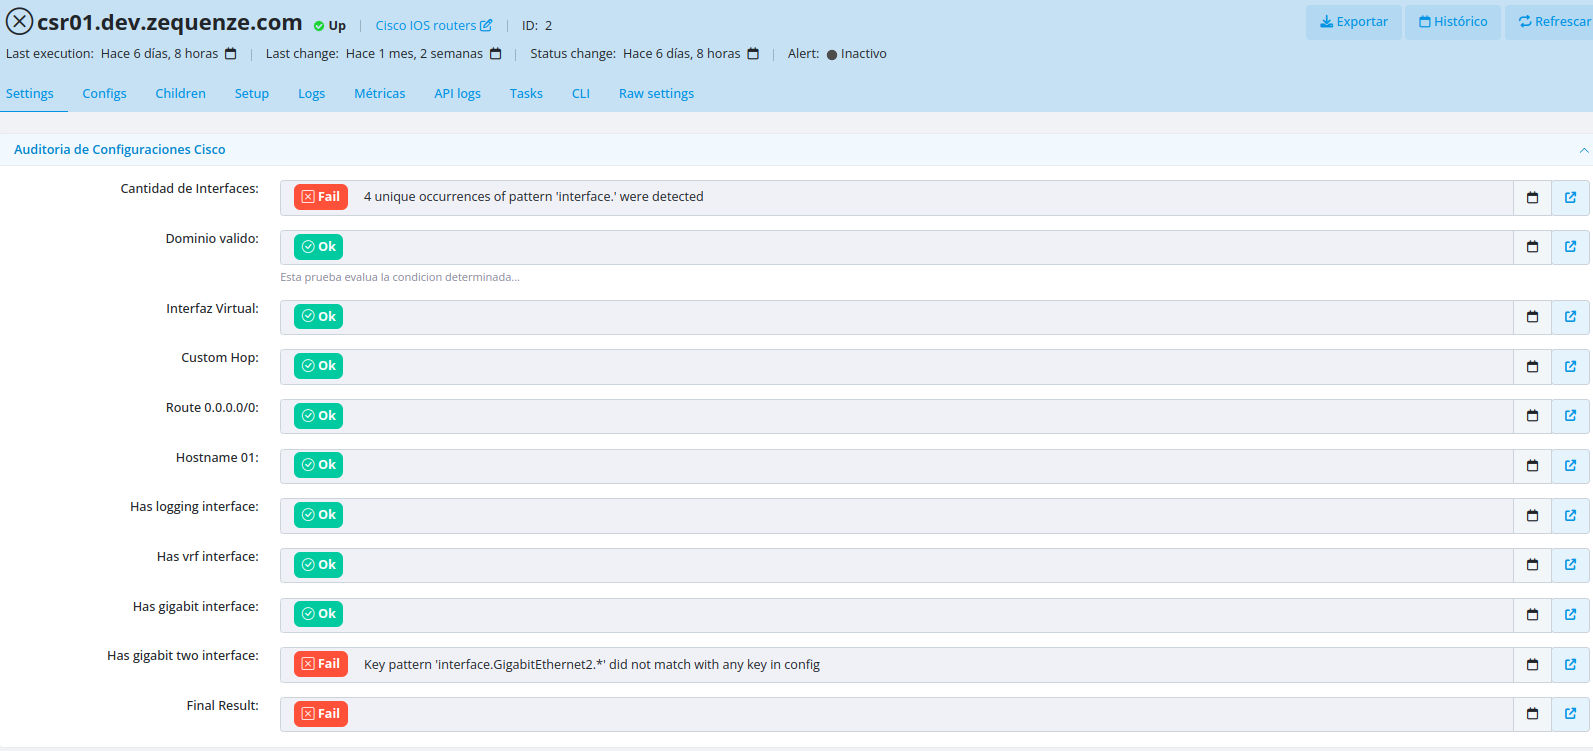The image size is (1593, 751).
Task: Open external link icon for Dominio valido
Action: coord(1570,247)
